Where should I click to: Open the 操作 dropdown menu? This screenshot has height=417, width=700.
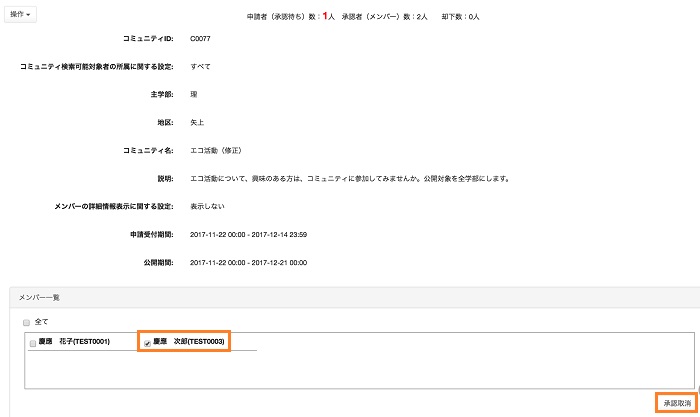[x=20, y=15]
